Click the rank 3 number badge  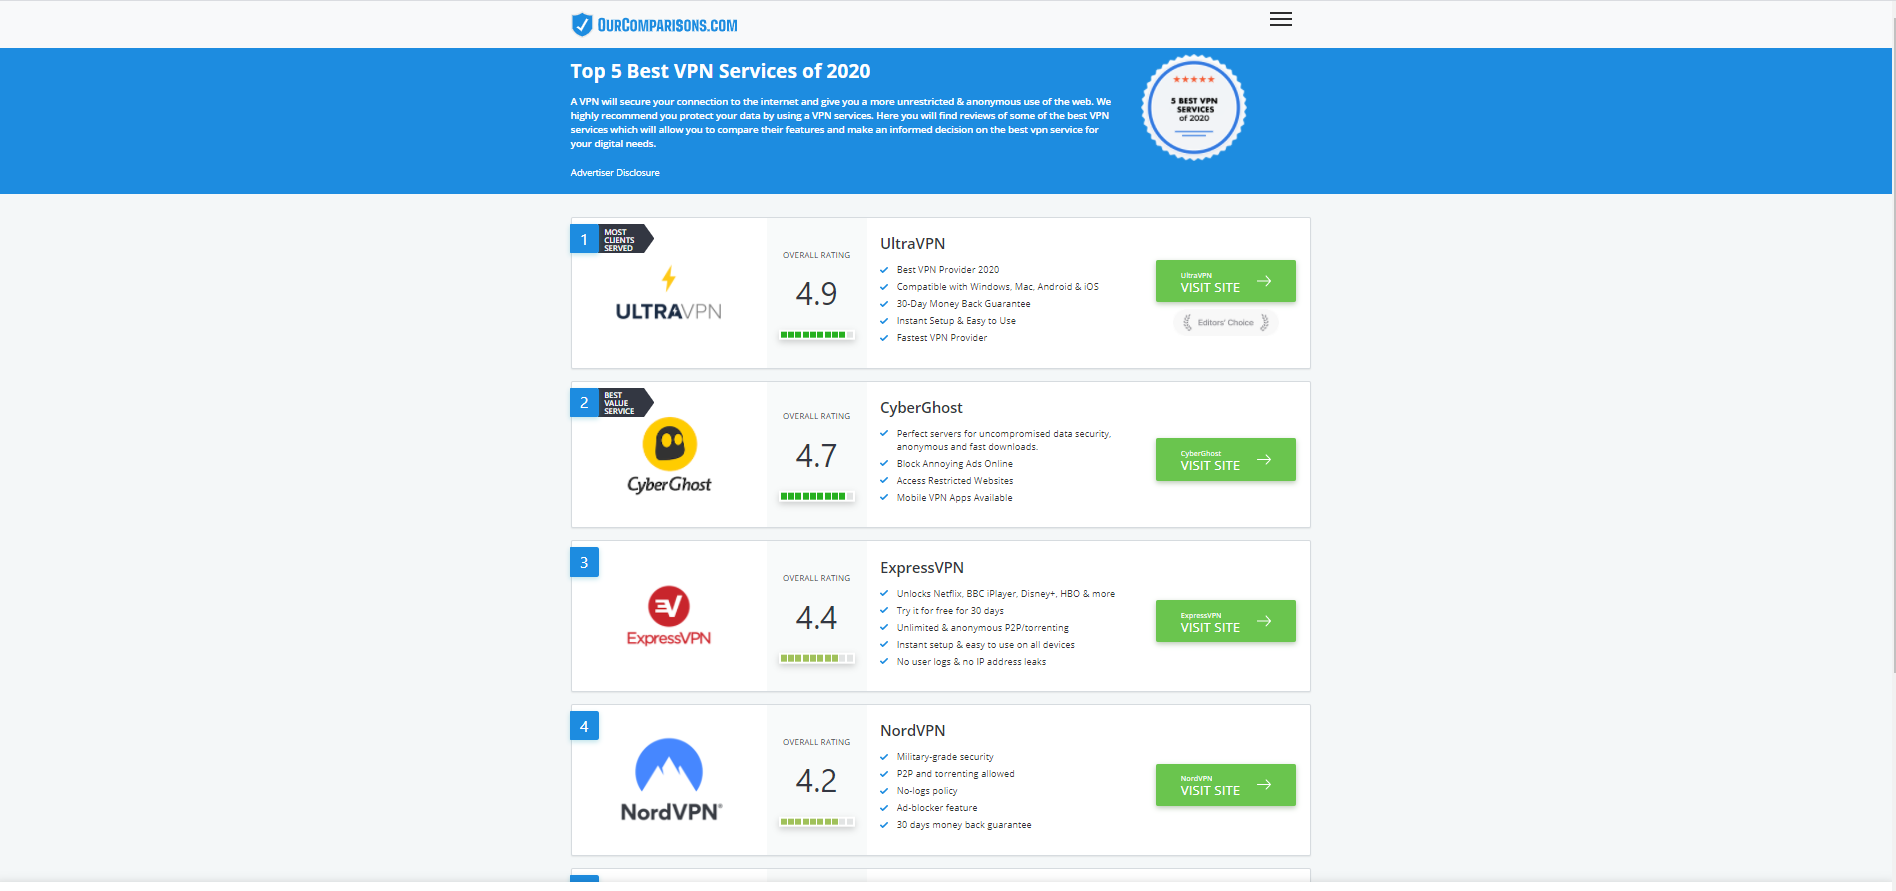tap(584, 562)
